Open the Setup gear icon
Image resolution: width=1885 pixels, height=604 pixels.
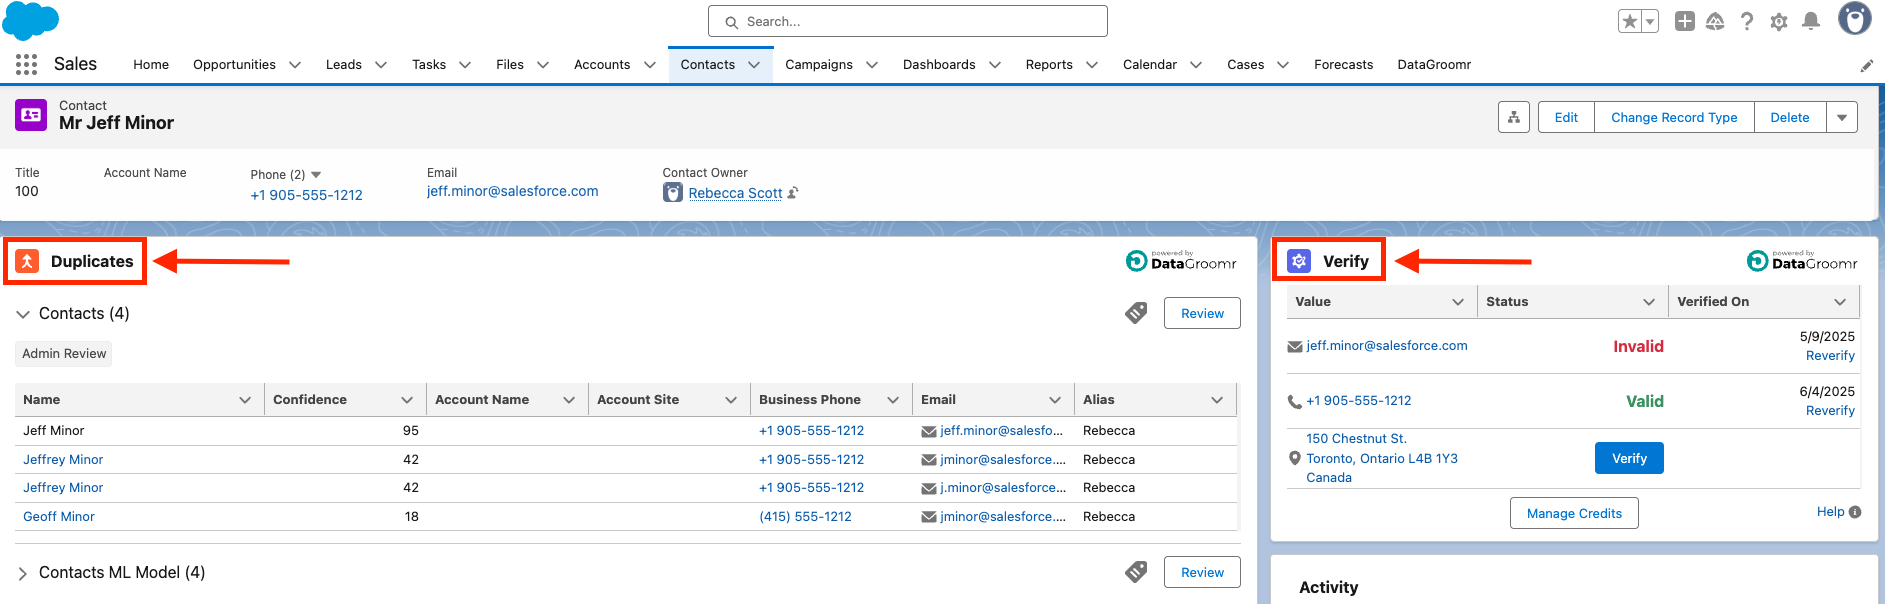pos(1779,21)
